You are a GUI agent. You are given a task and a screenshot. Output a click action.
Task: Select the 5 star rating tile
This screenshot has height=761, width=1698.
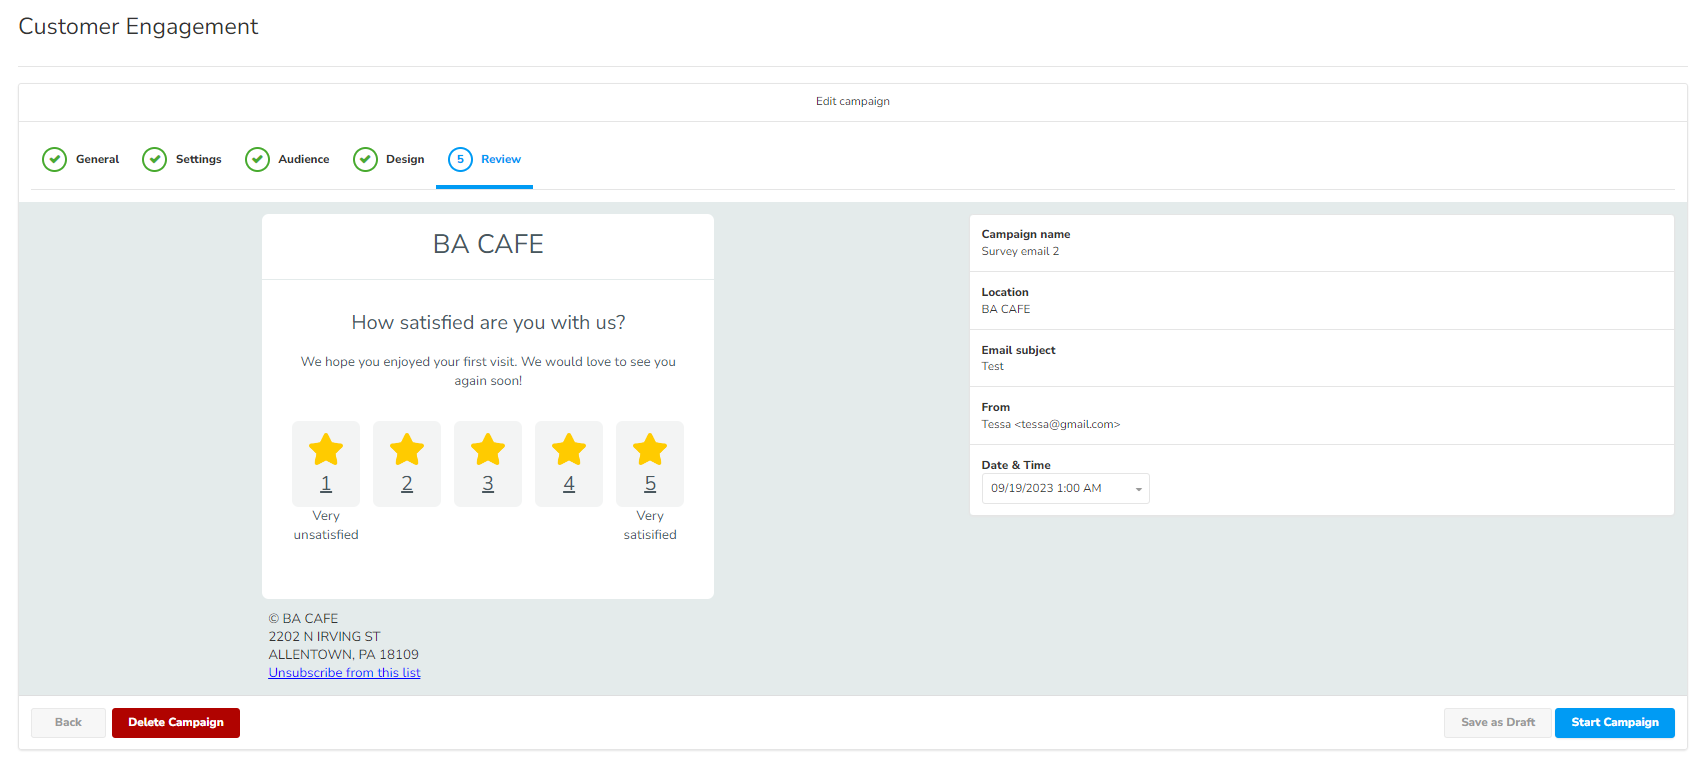click(650, 464)
